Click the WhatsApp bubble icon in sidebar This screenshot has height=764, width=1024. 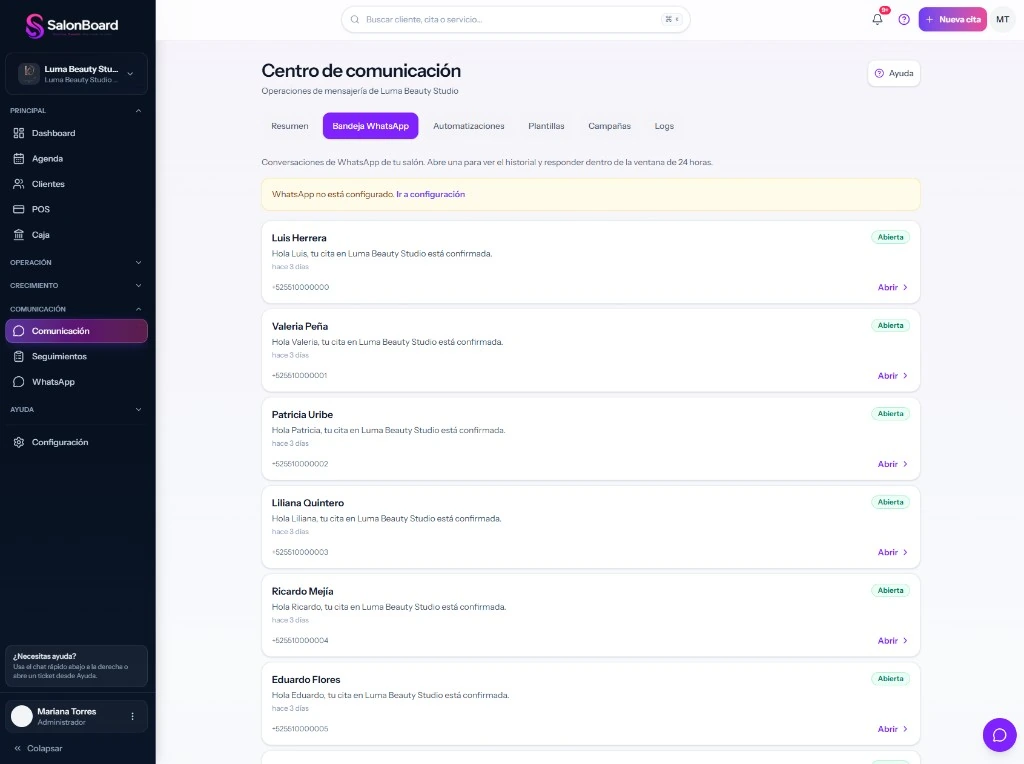click(x=19, y=382)
